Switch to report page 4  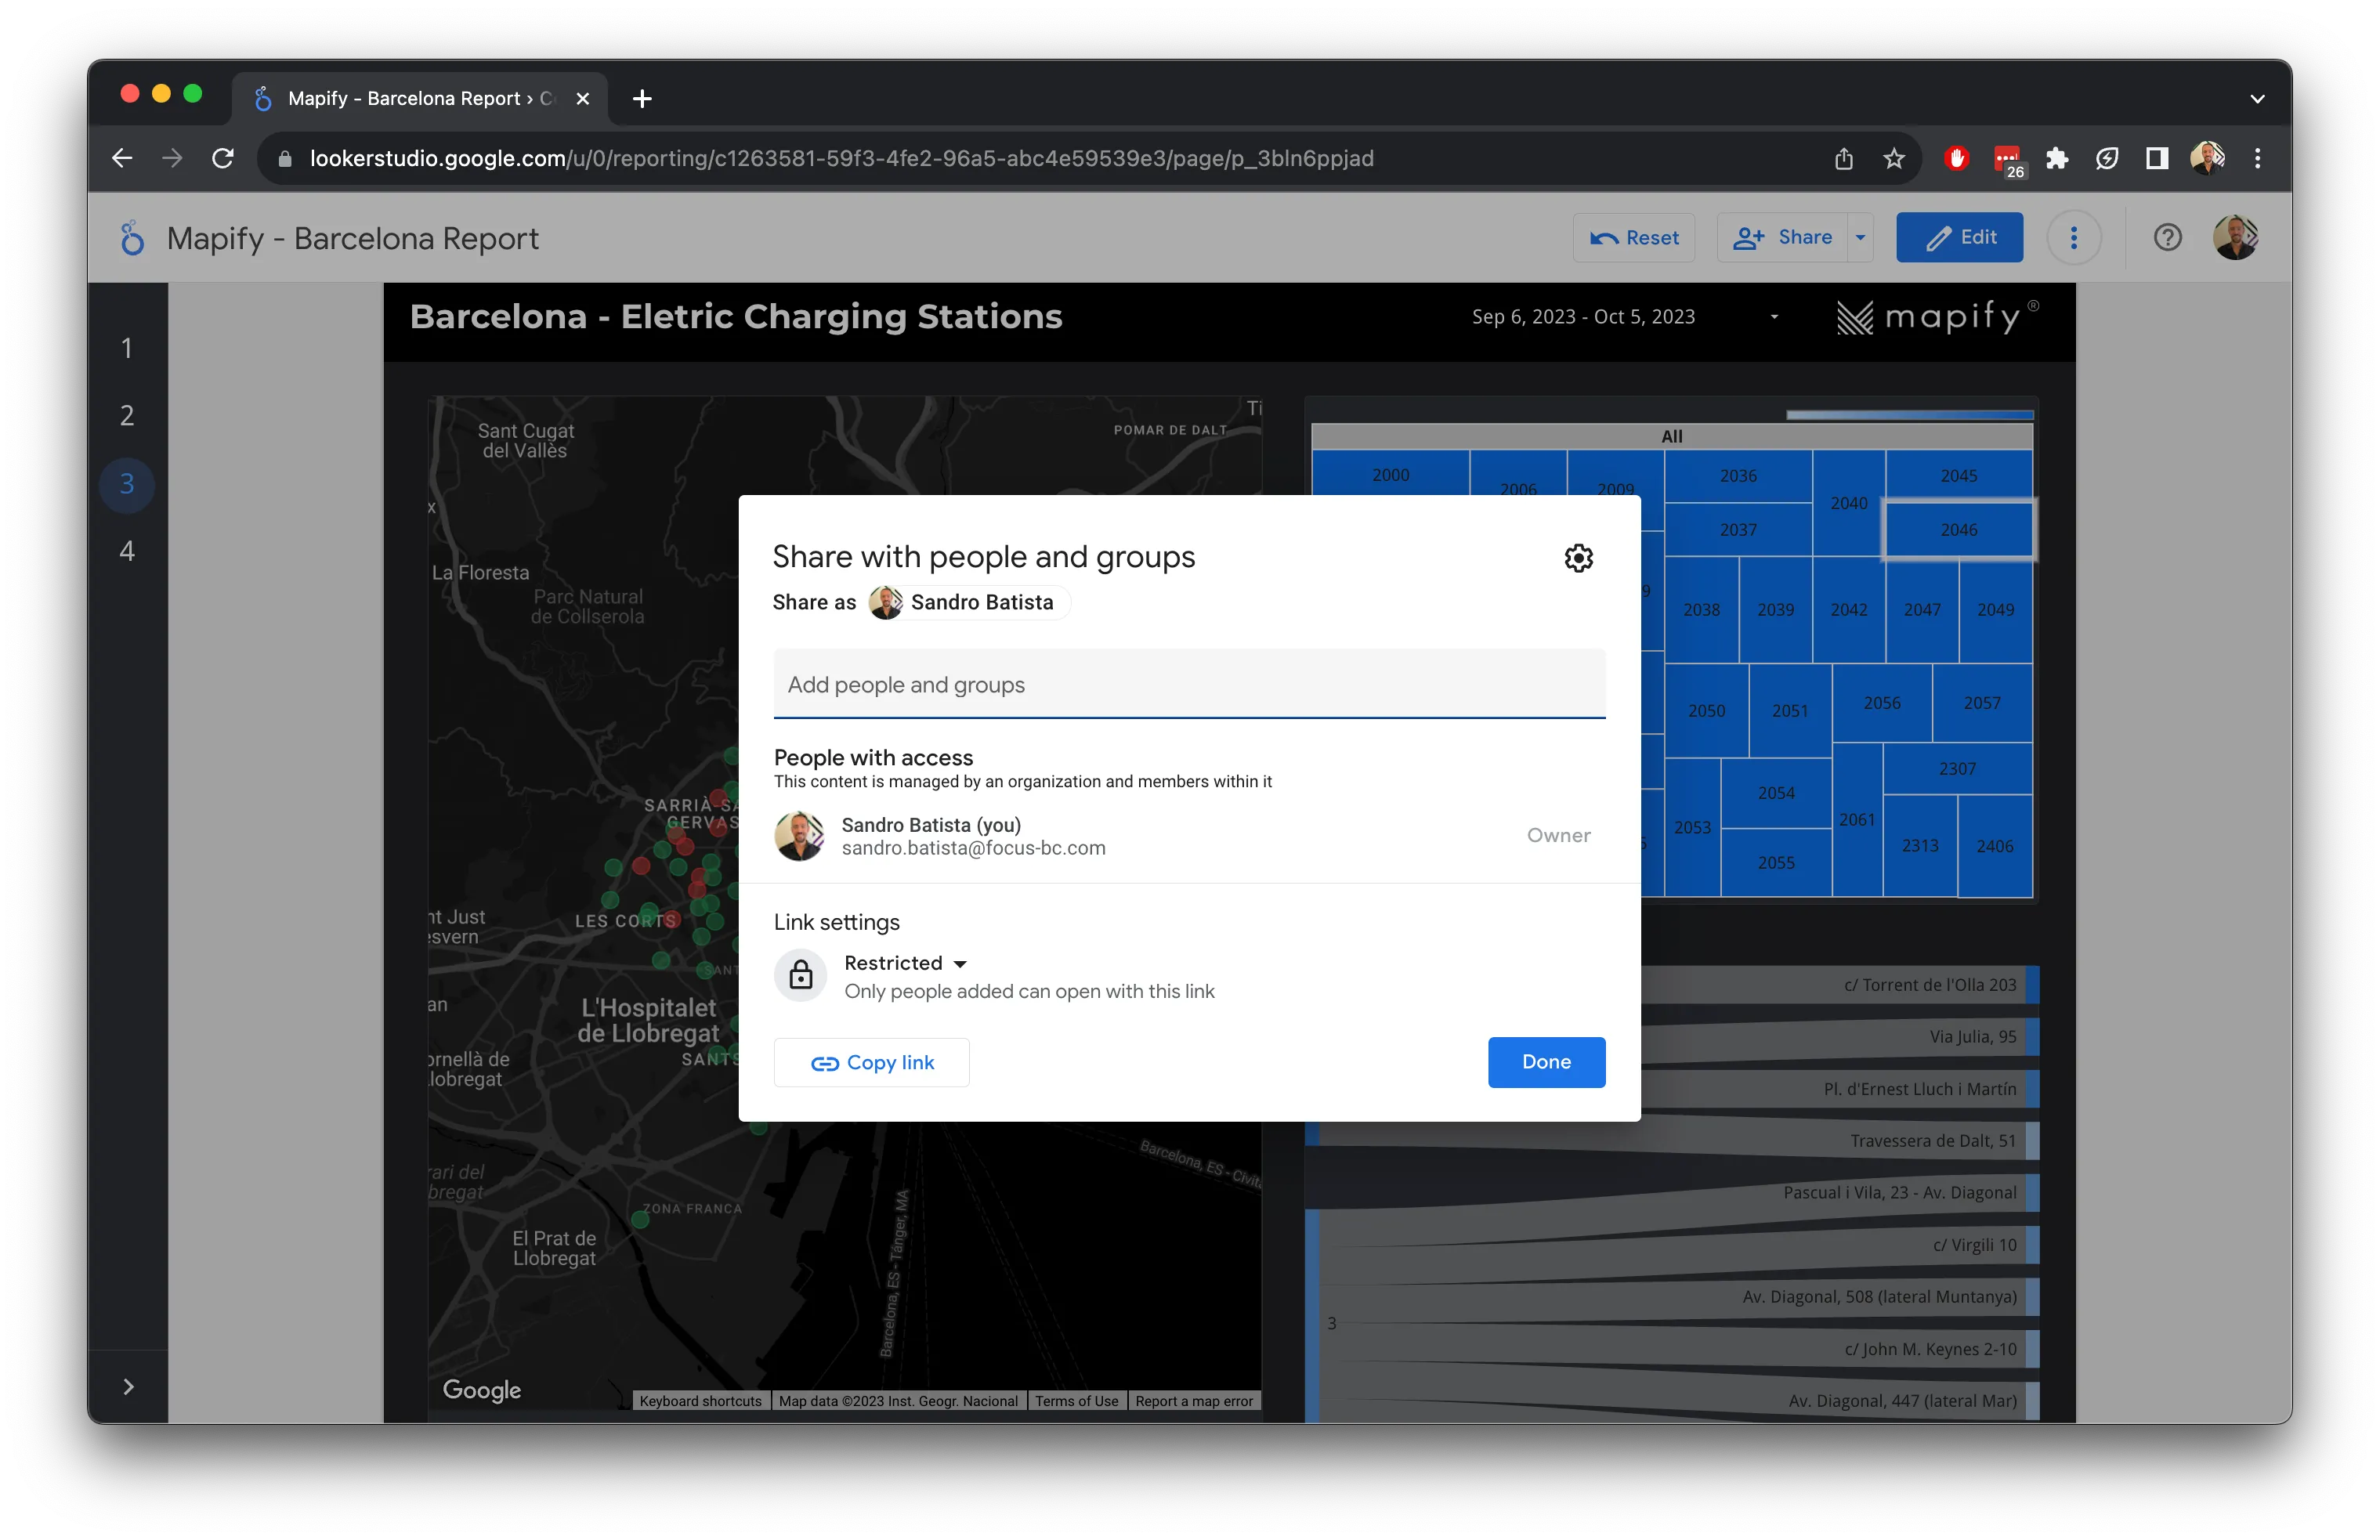click(127, 551)
